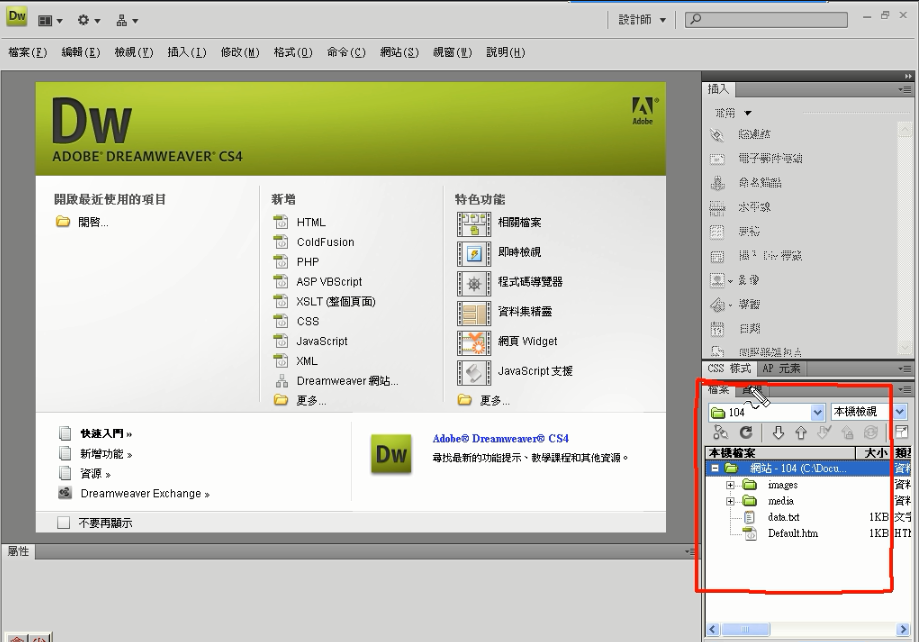Open the Image insert icon's dropdown arrow
The image size is (919, 642).
730,281
